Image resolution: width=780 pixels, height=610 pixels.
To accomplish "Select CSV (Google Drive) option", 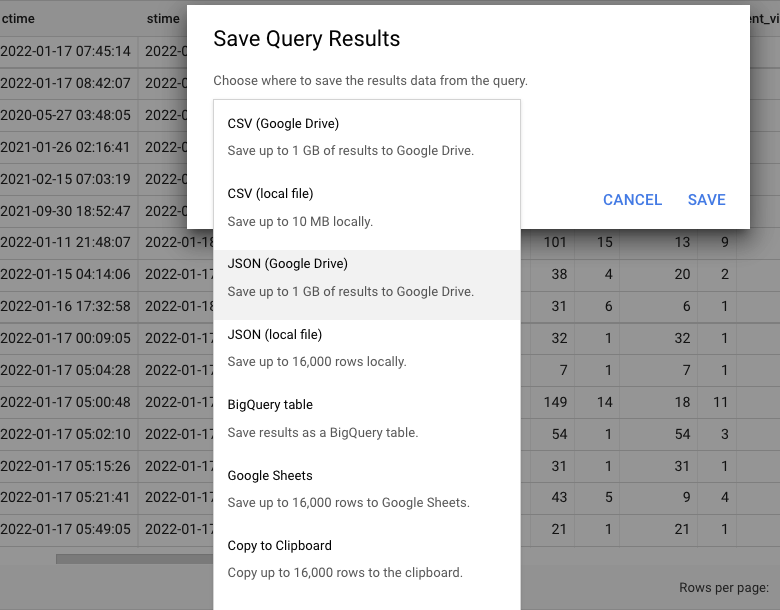I will click(x=367, y=137).
